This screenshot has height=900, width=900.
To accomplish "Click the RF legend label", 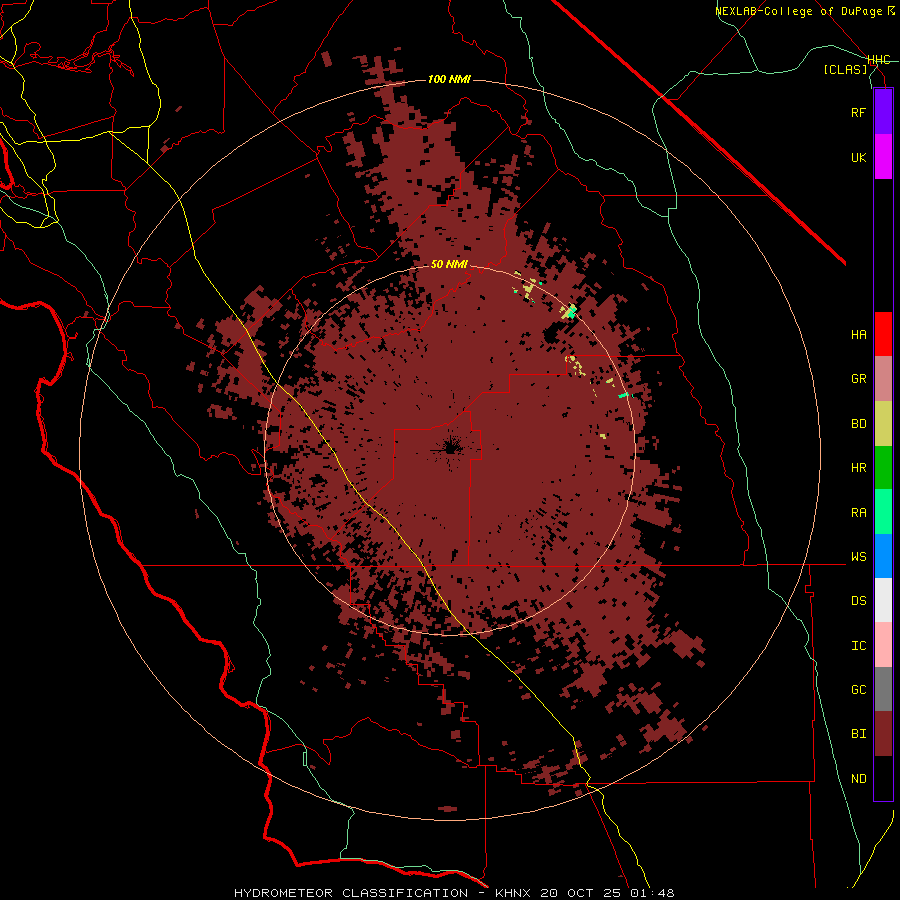I will point(858,112).
